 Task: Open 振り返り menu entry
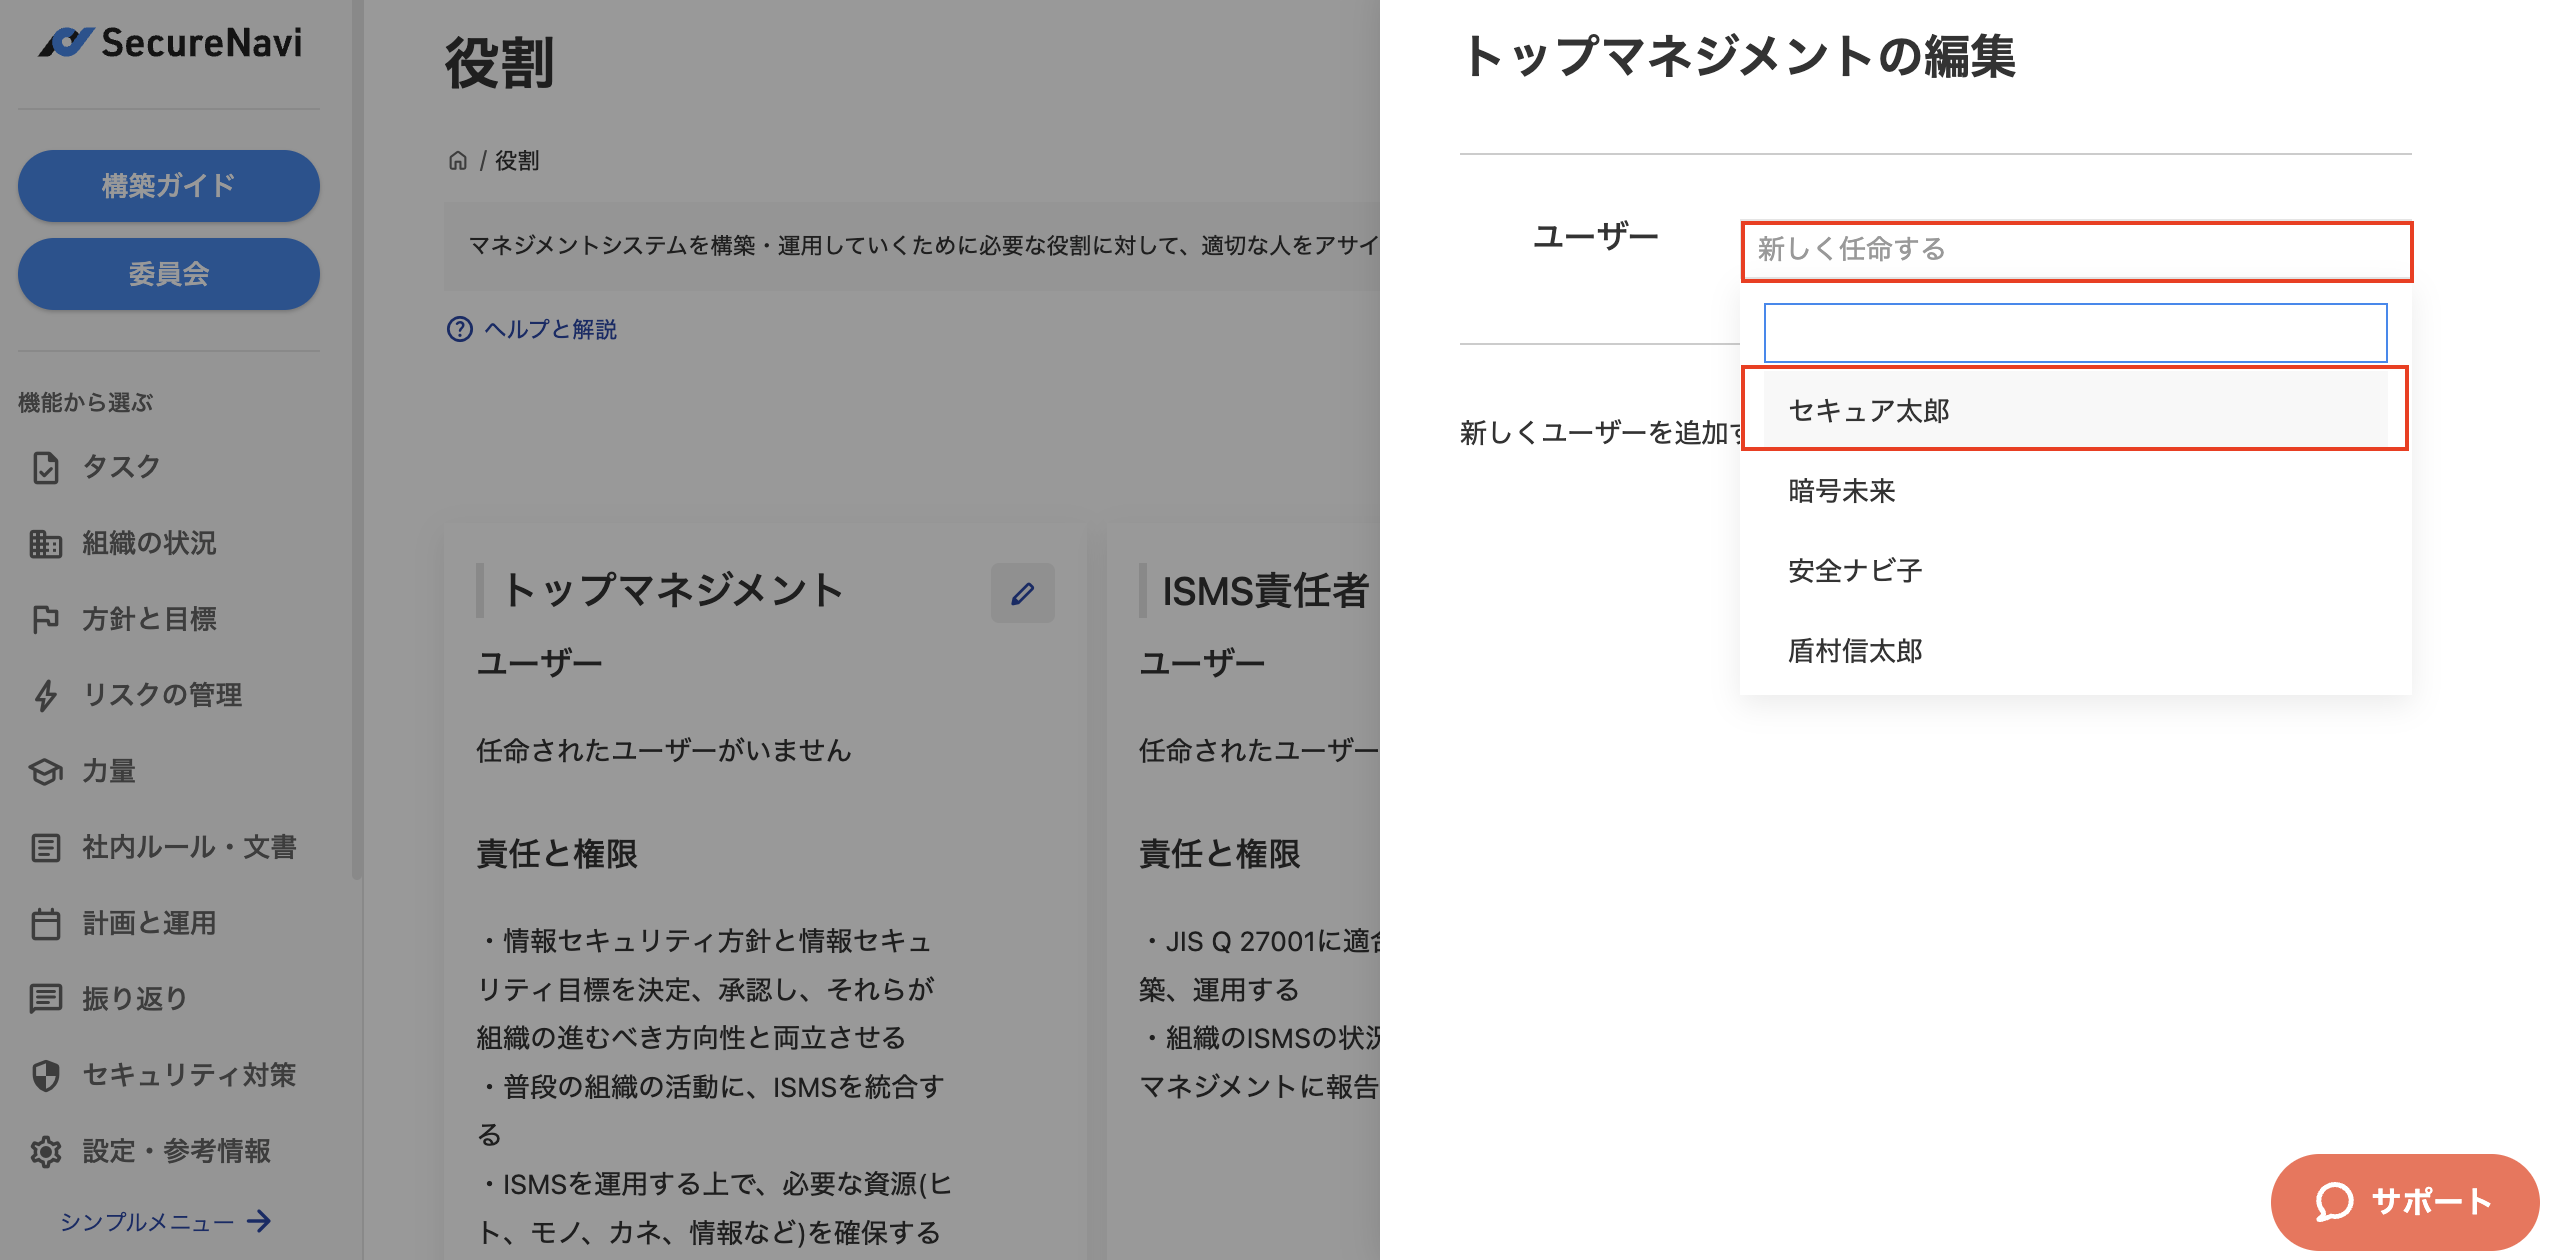coord(135,998)
